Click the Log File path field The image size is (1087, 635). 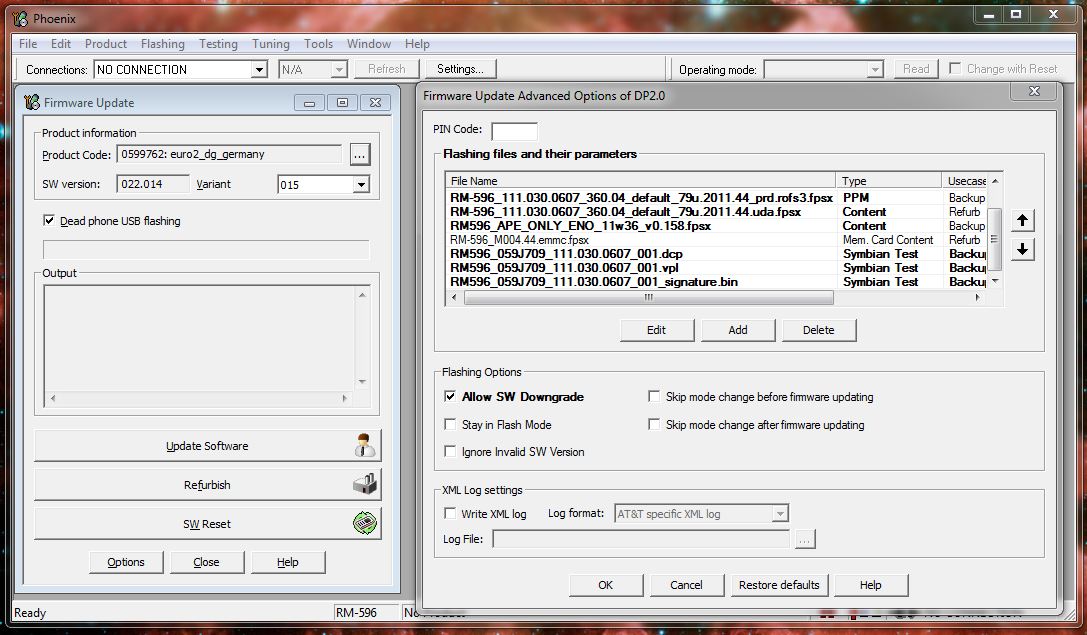[x=641, y=539]
